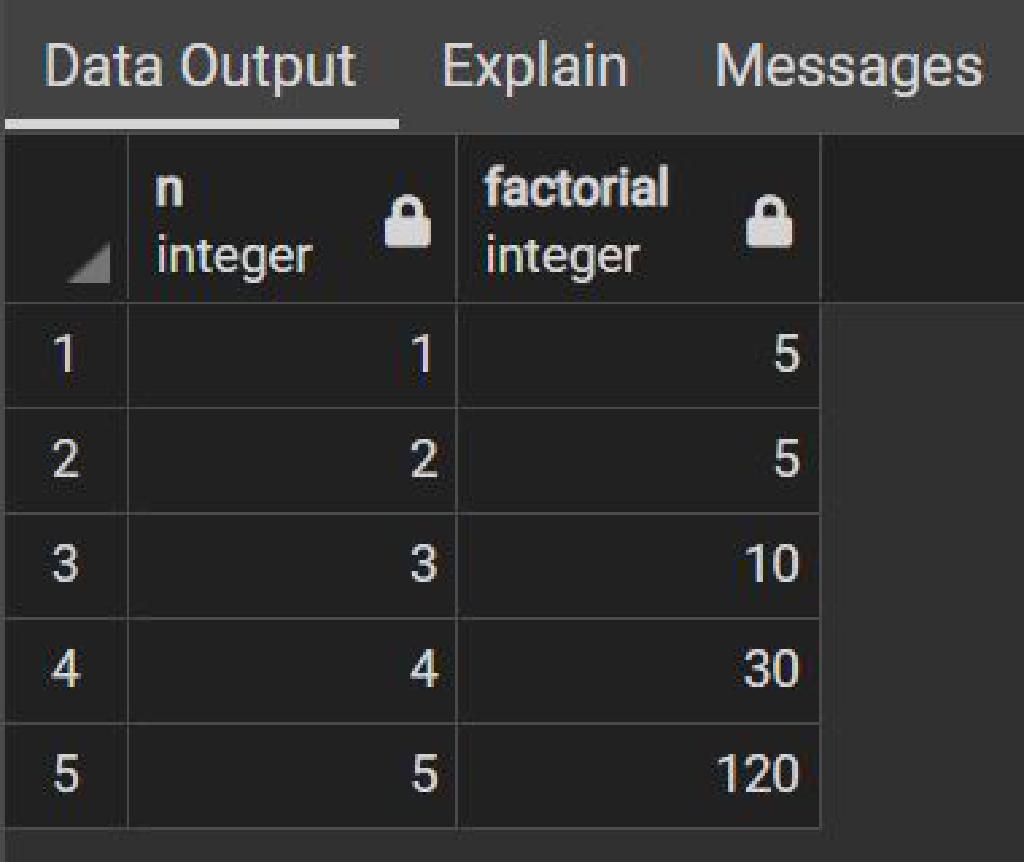Select the factorial integer column header
Viewport: 1024px width, 862px height.
pos(638,219)
